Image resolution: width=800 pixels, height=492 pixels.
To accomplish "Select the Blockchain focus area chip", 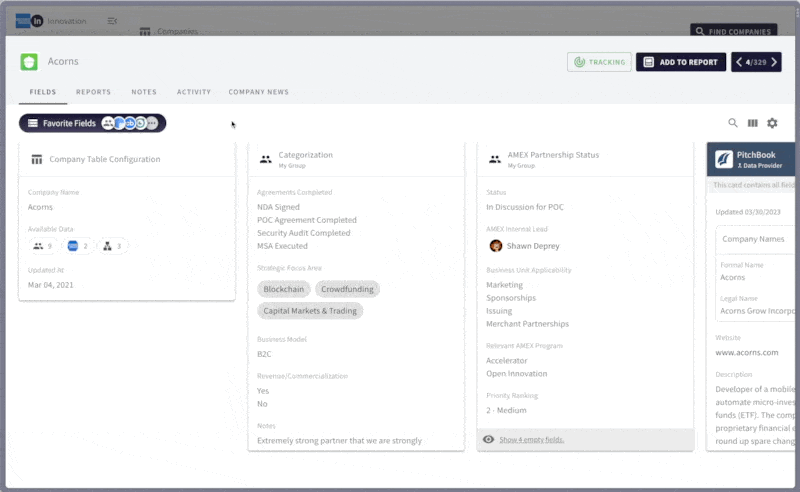I will (x=283, y=289).
